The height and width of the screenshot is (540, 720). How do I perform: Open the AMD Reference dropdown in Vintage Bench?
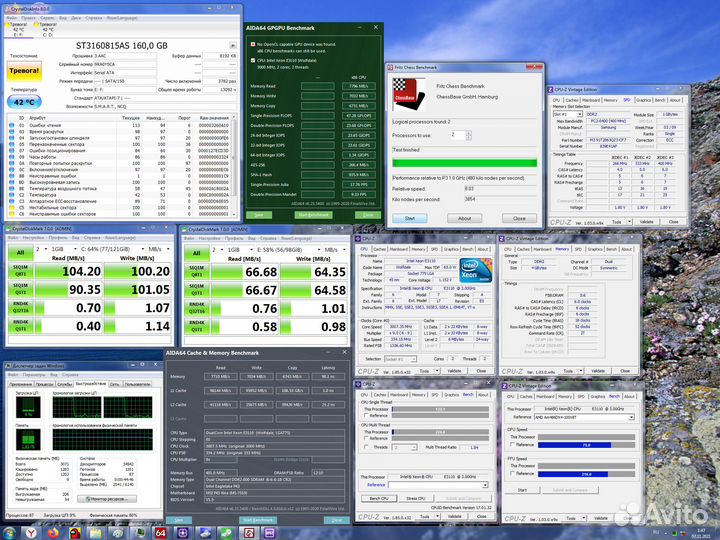click(584, 417)
